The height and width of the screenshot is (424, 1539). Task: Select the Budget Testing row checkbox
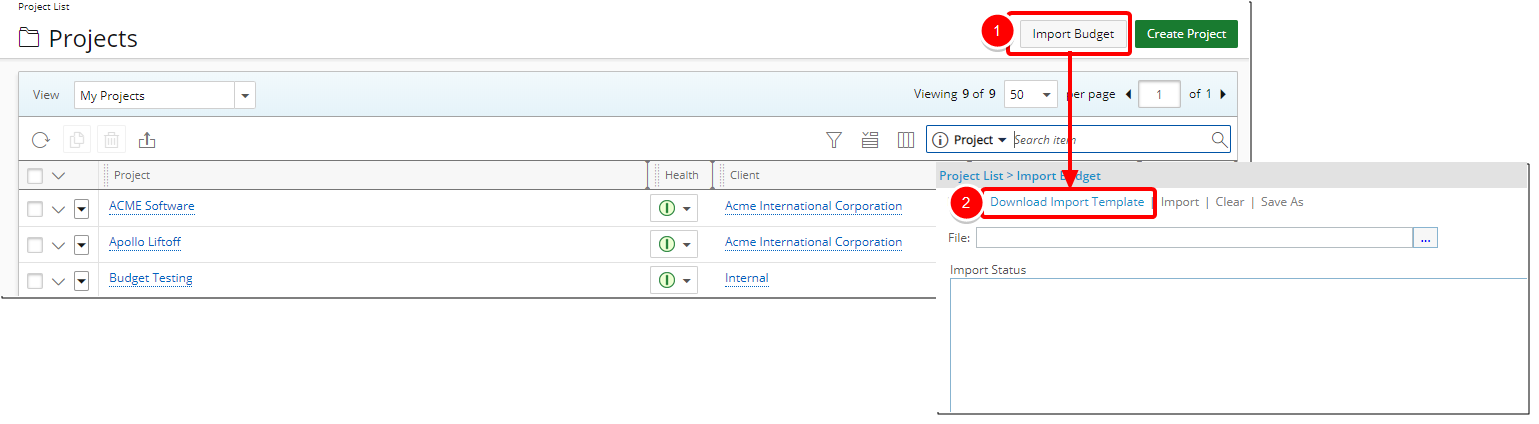(x=35, y=280)
